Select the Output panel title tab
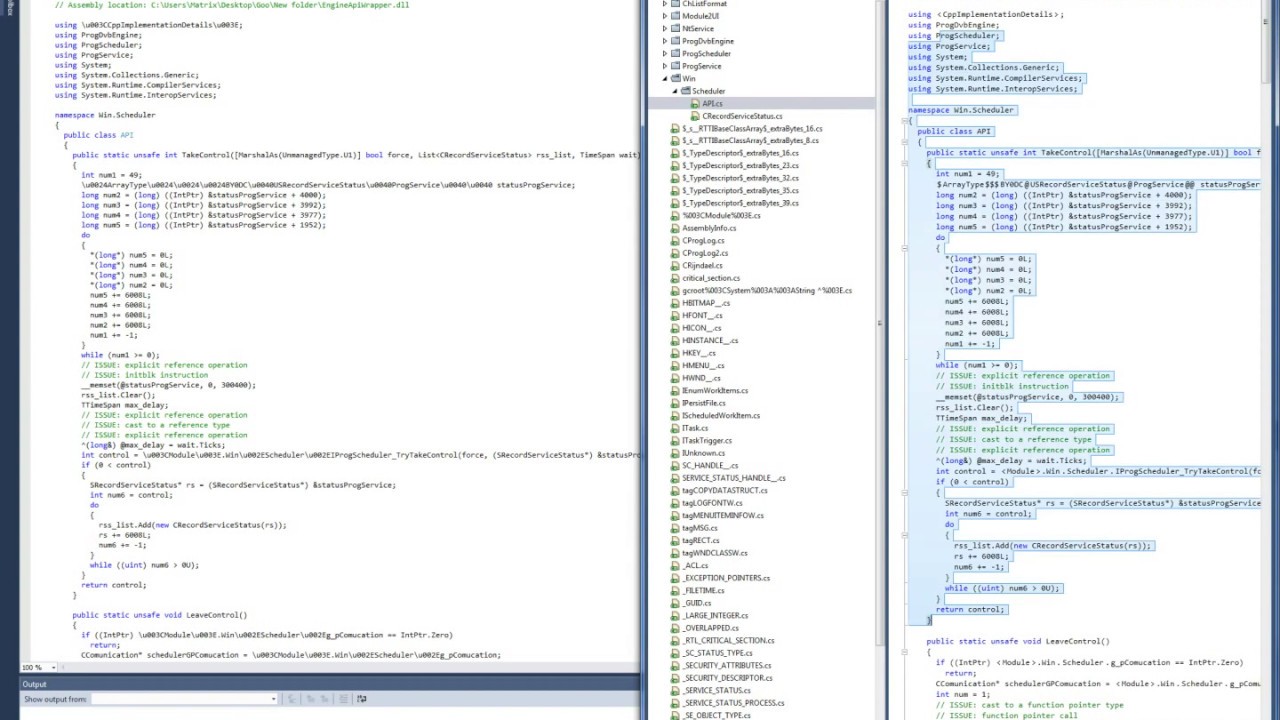 (x=35, y=685)
